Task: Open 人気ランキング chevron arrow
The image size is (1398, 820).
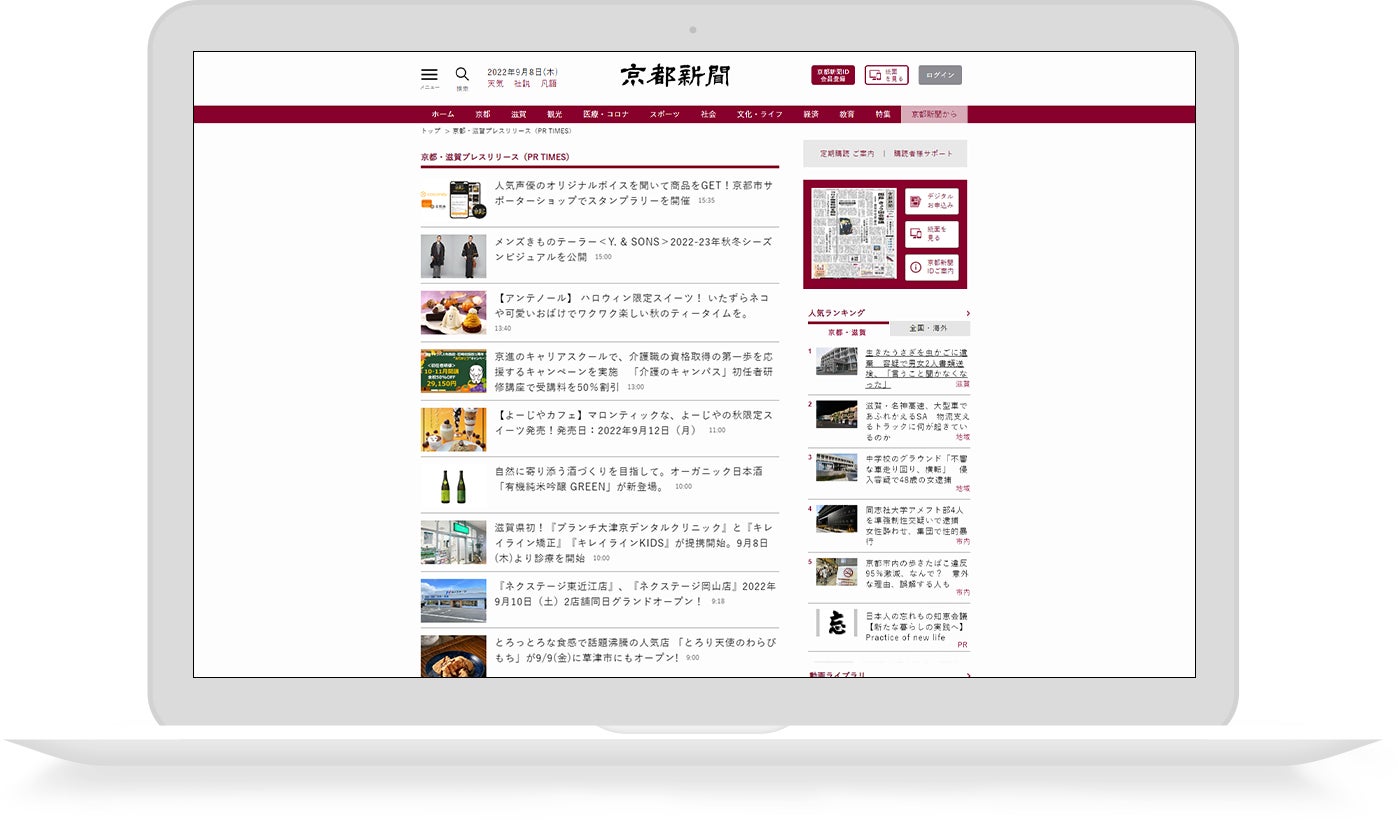Action: tap(967, 313)
